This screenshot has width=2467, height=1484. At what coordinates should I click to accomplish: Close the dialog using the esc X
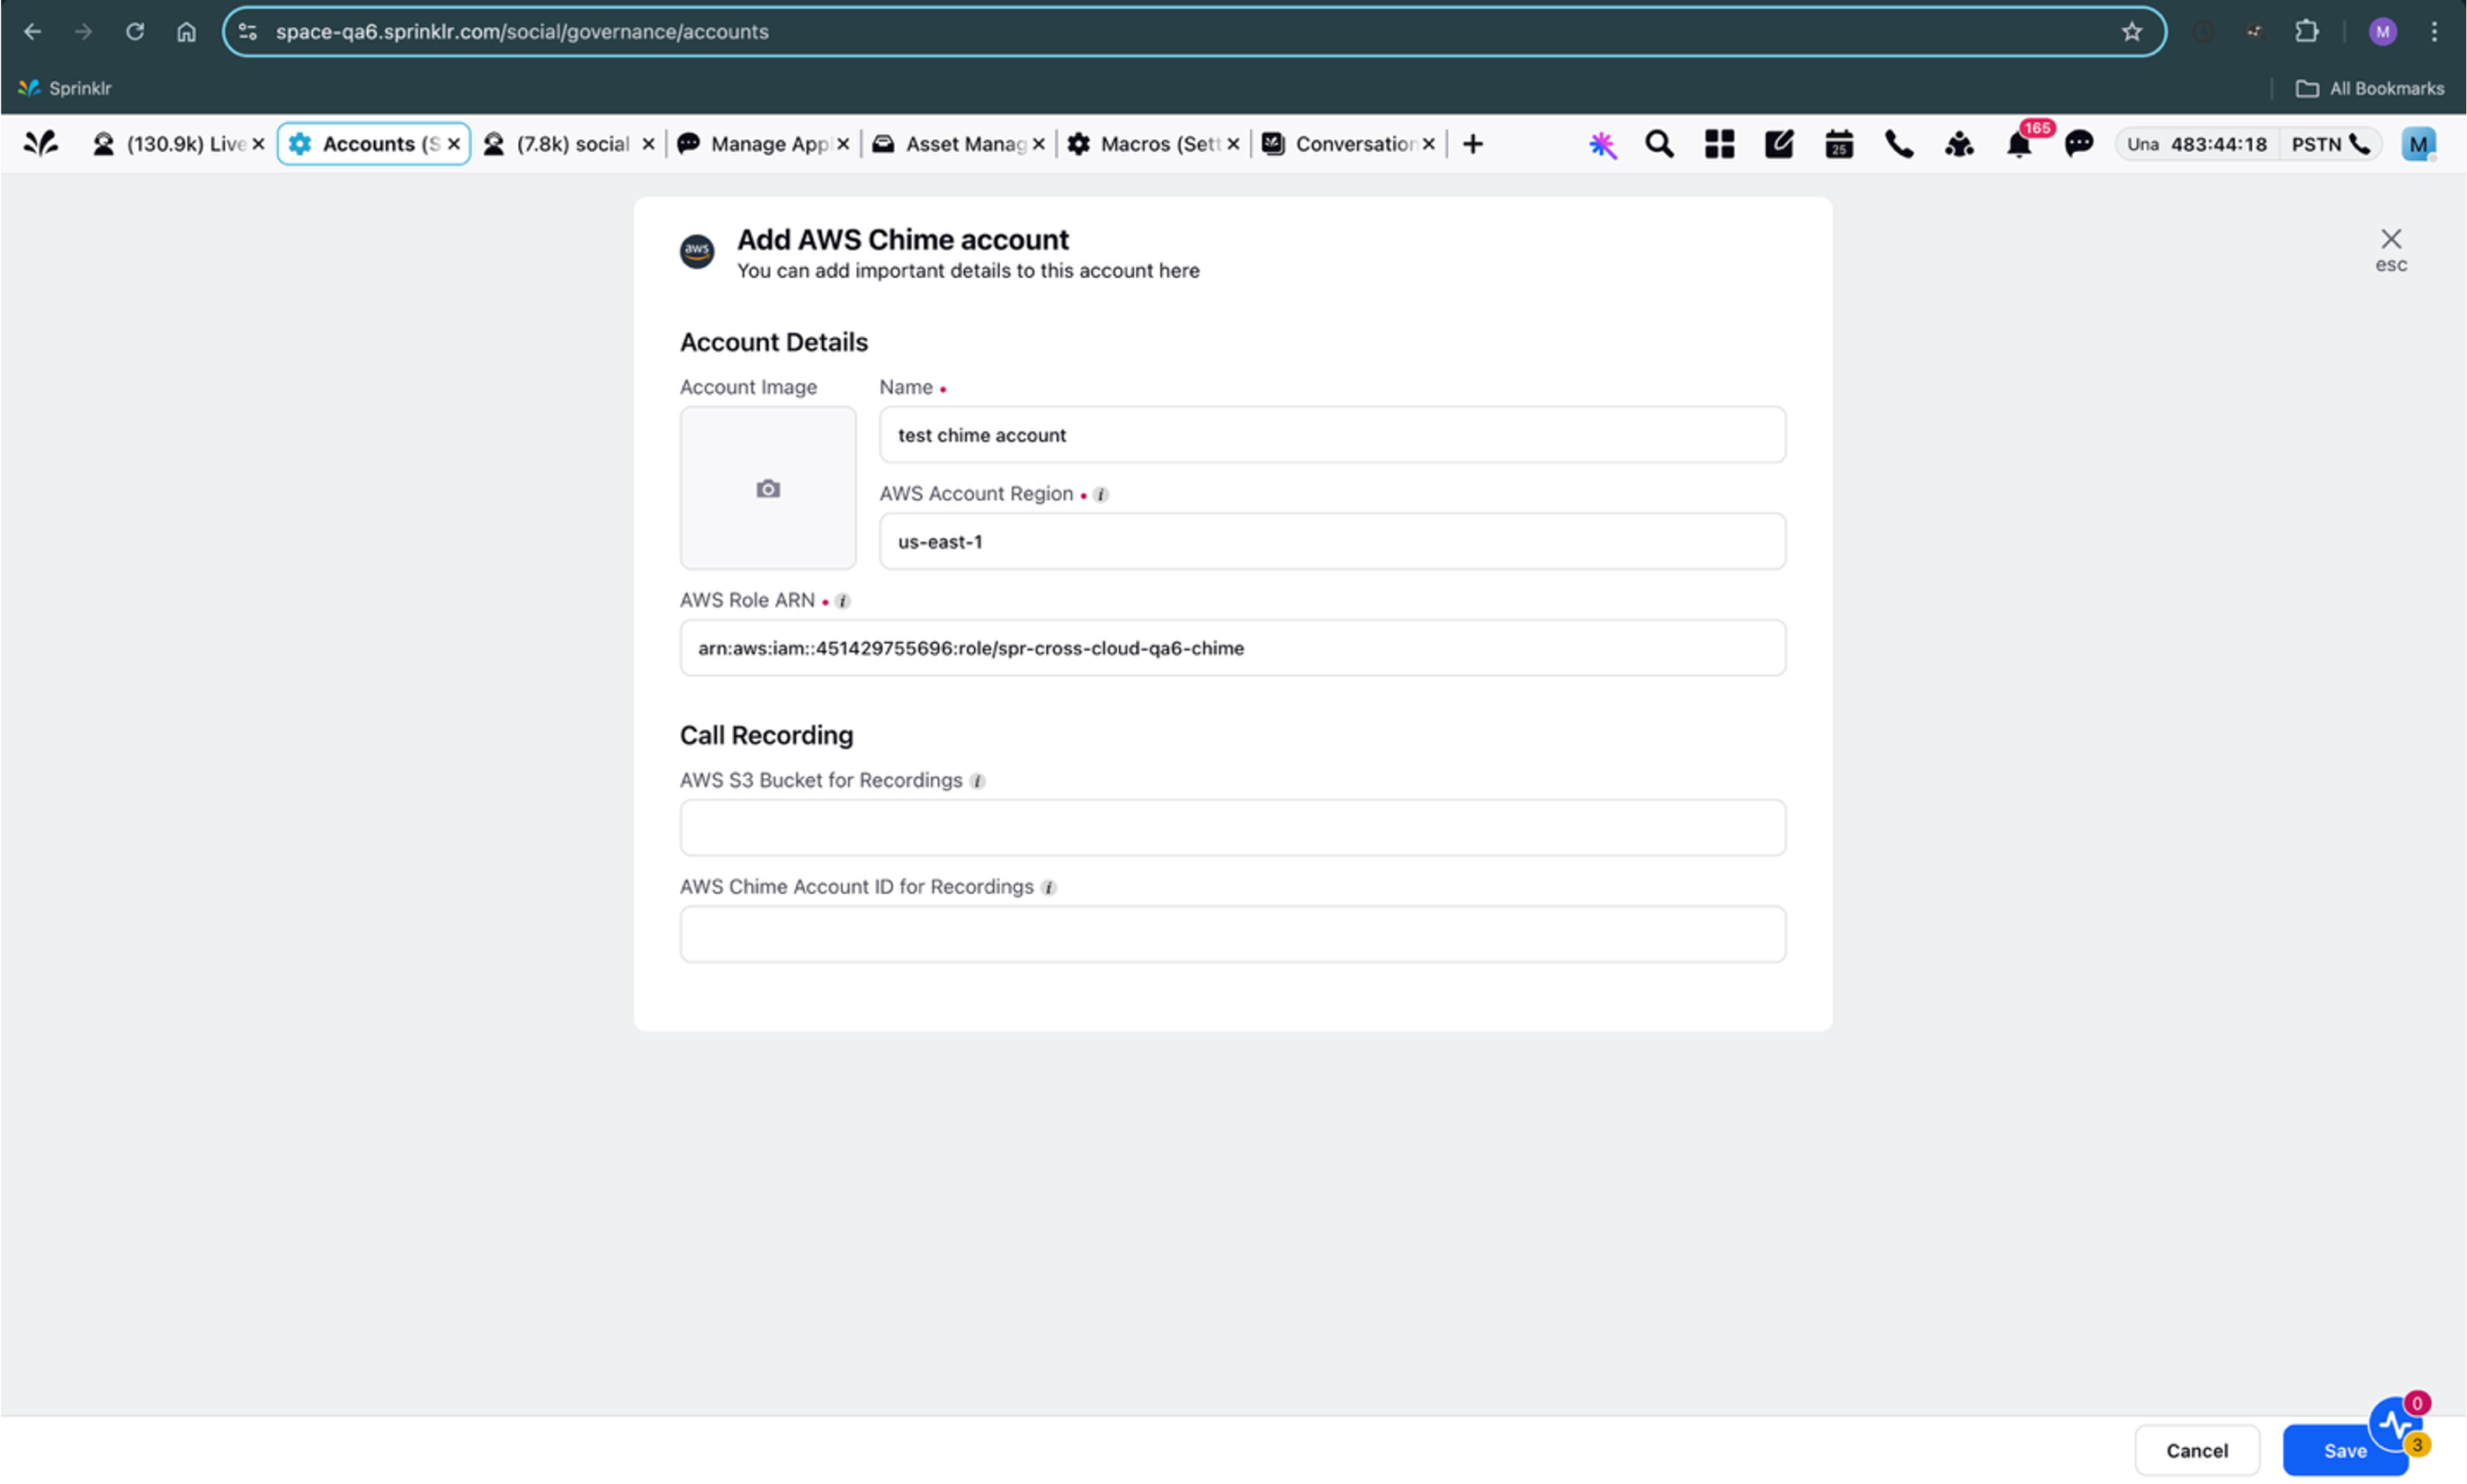2391,248
